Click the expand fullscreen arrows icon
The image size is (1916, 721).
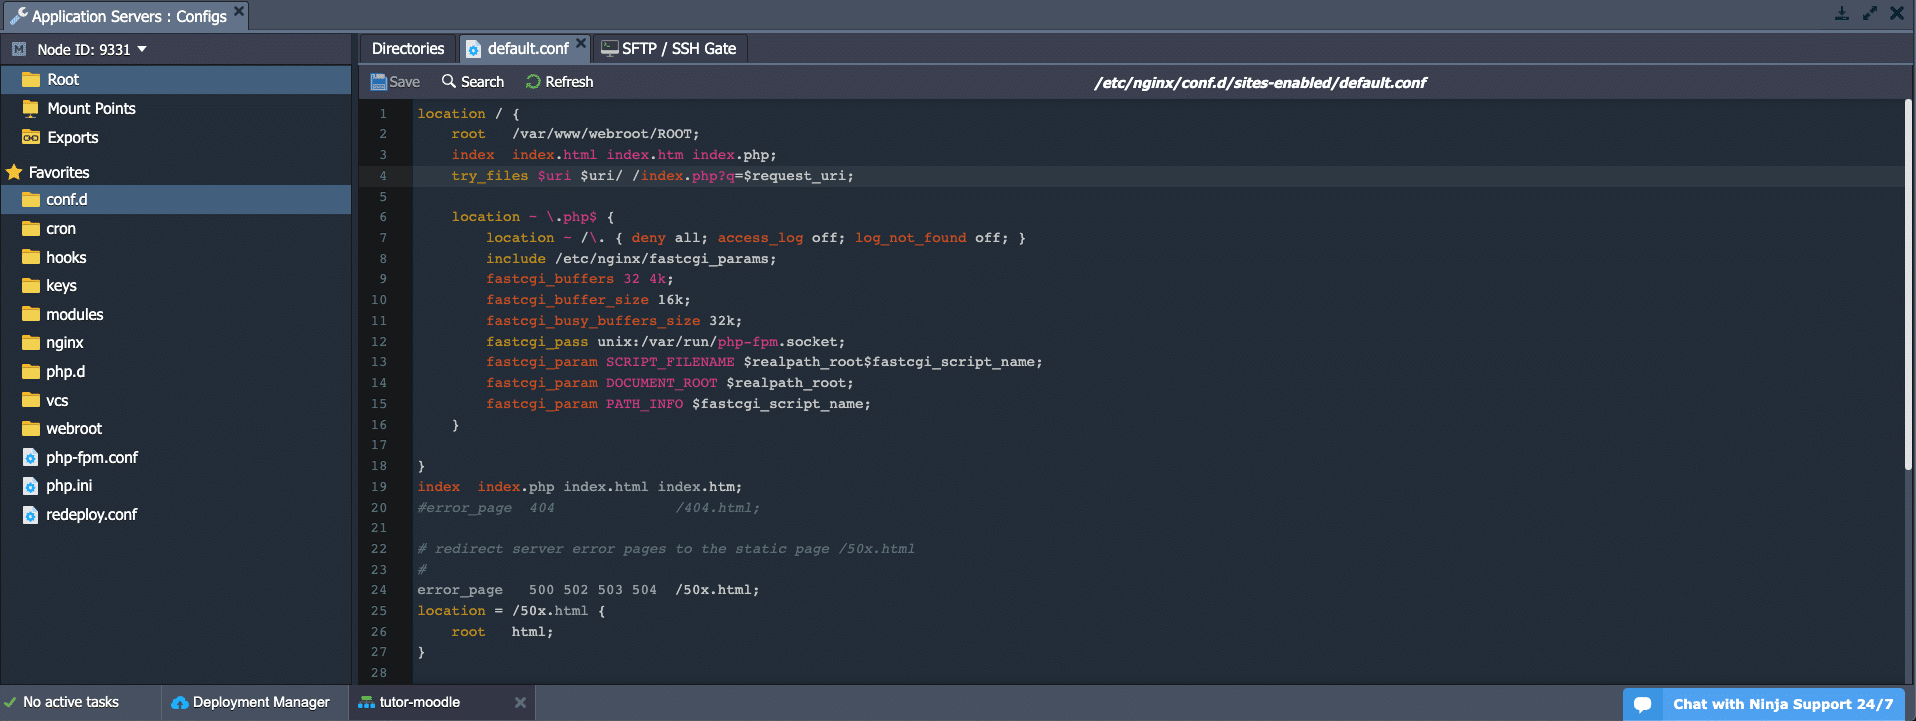tap(1869, 14)
